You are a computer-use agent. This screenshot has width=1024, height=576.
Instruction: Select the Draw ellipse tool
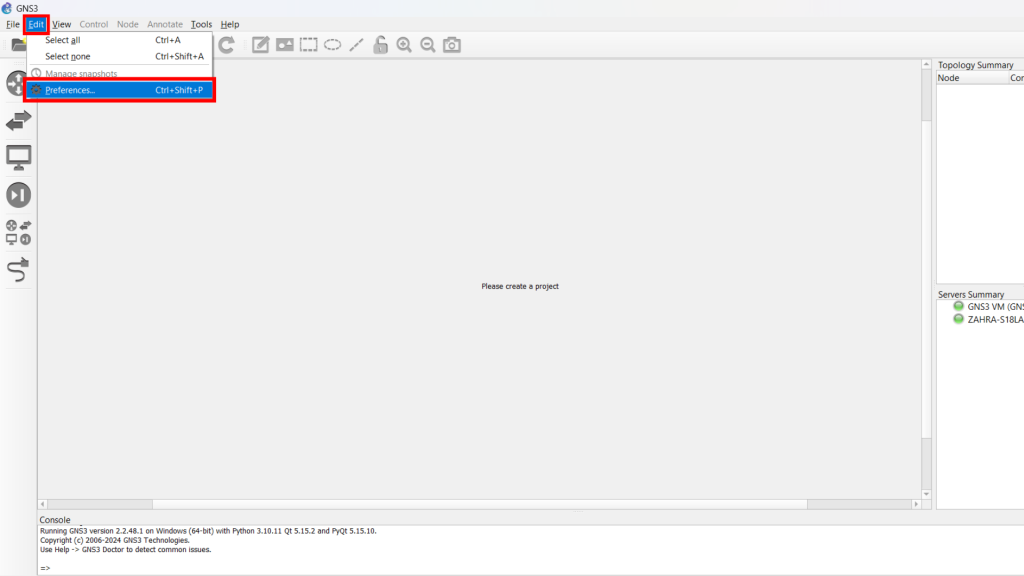click(333, 45)
